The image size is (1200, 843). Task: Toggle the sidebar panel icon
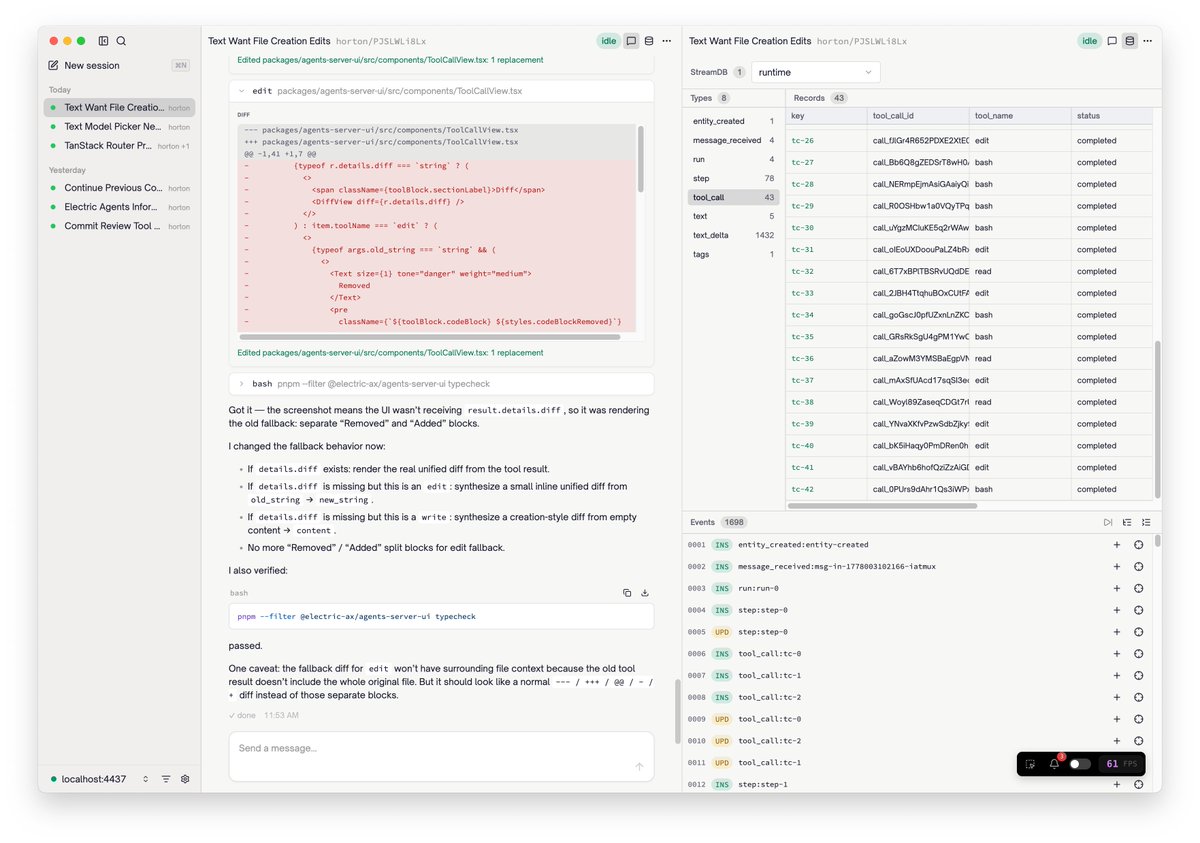coord(103,41)
